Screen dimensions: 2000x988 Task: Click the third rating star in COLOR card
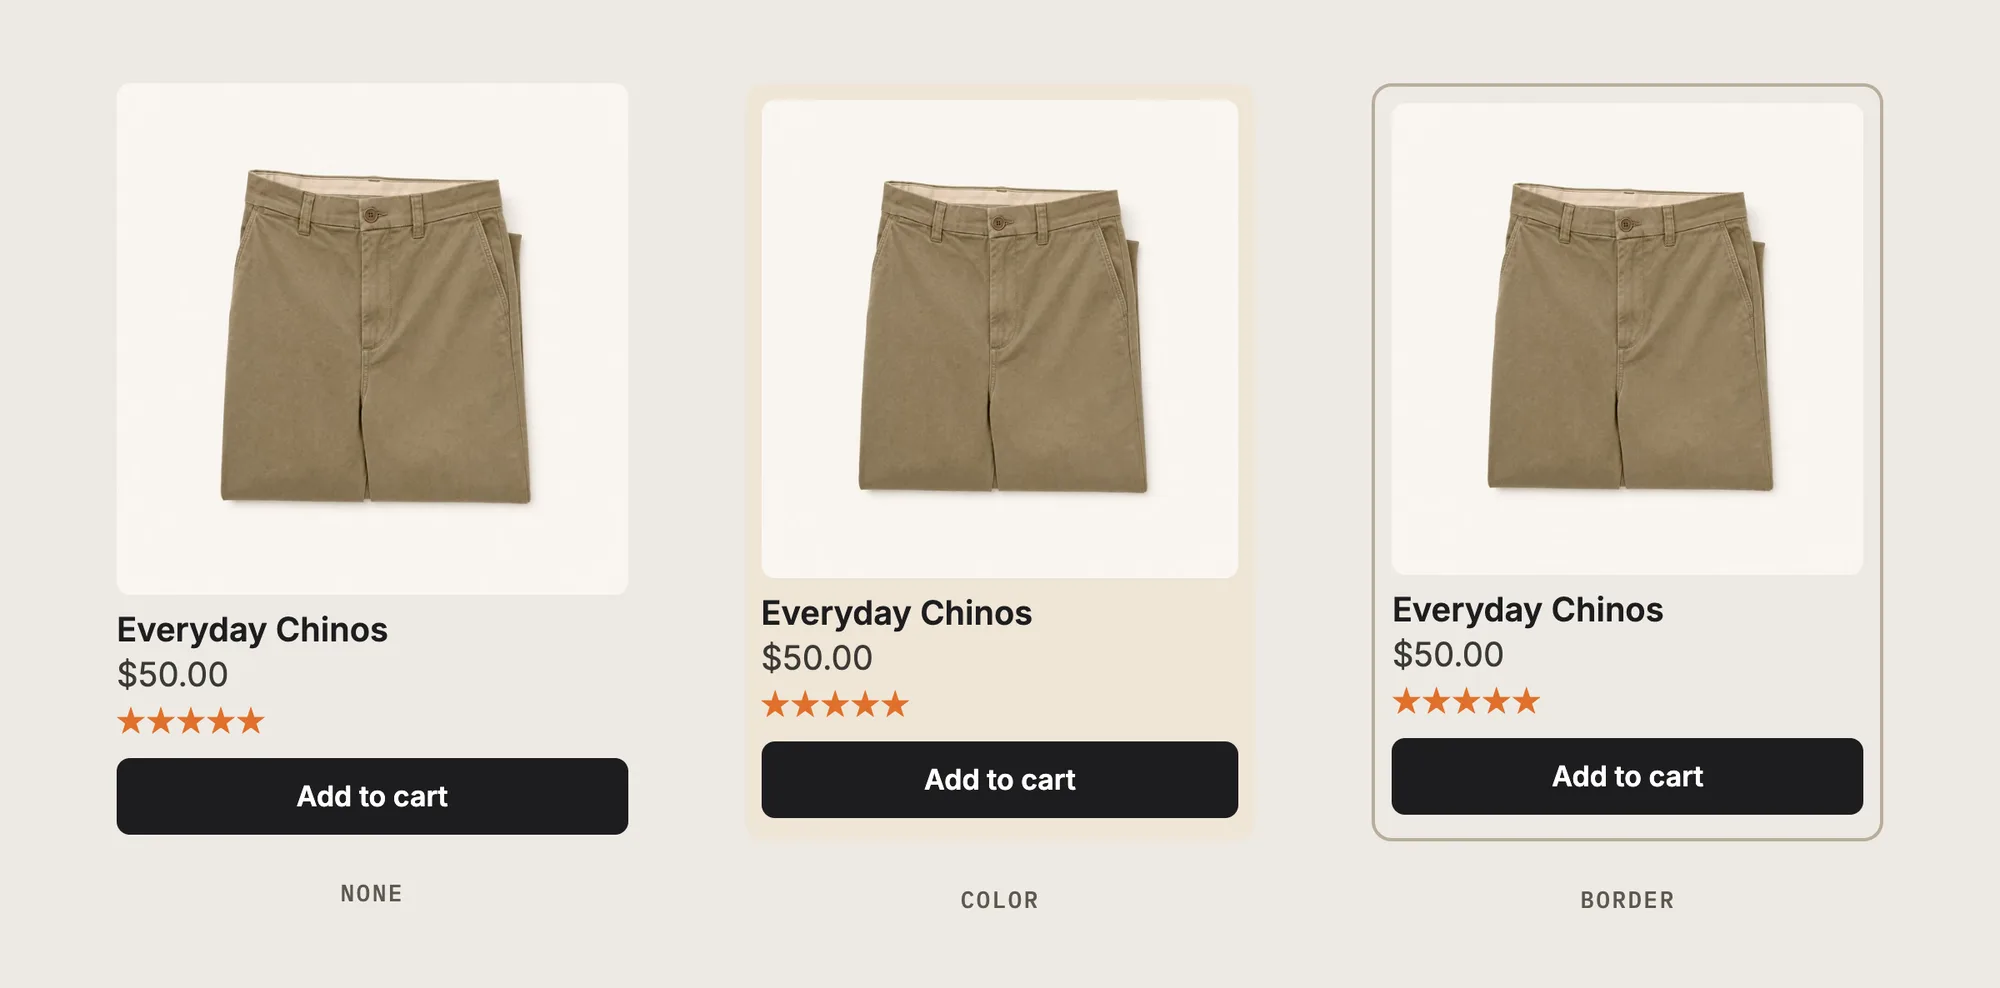(x=835, y=704)
